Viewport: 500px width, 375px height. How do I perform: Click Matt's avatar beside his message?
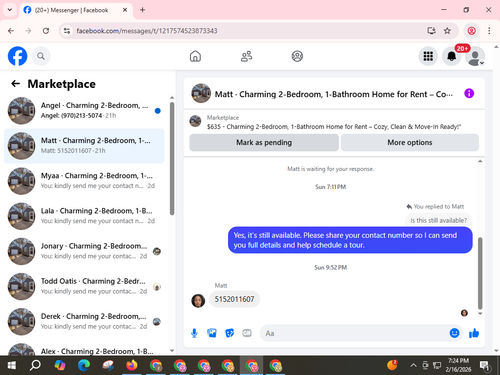[198, 301]
